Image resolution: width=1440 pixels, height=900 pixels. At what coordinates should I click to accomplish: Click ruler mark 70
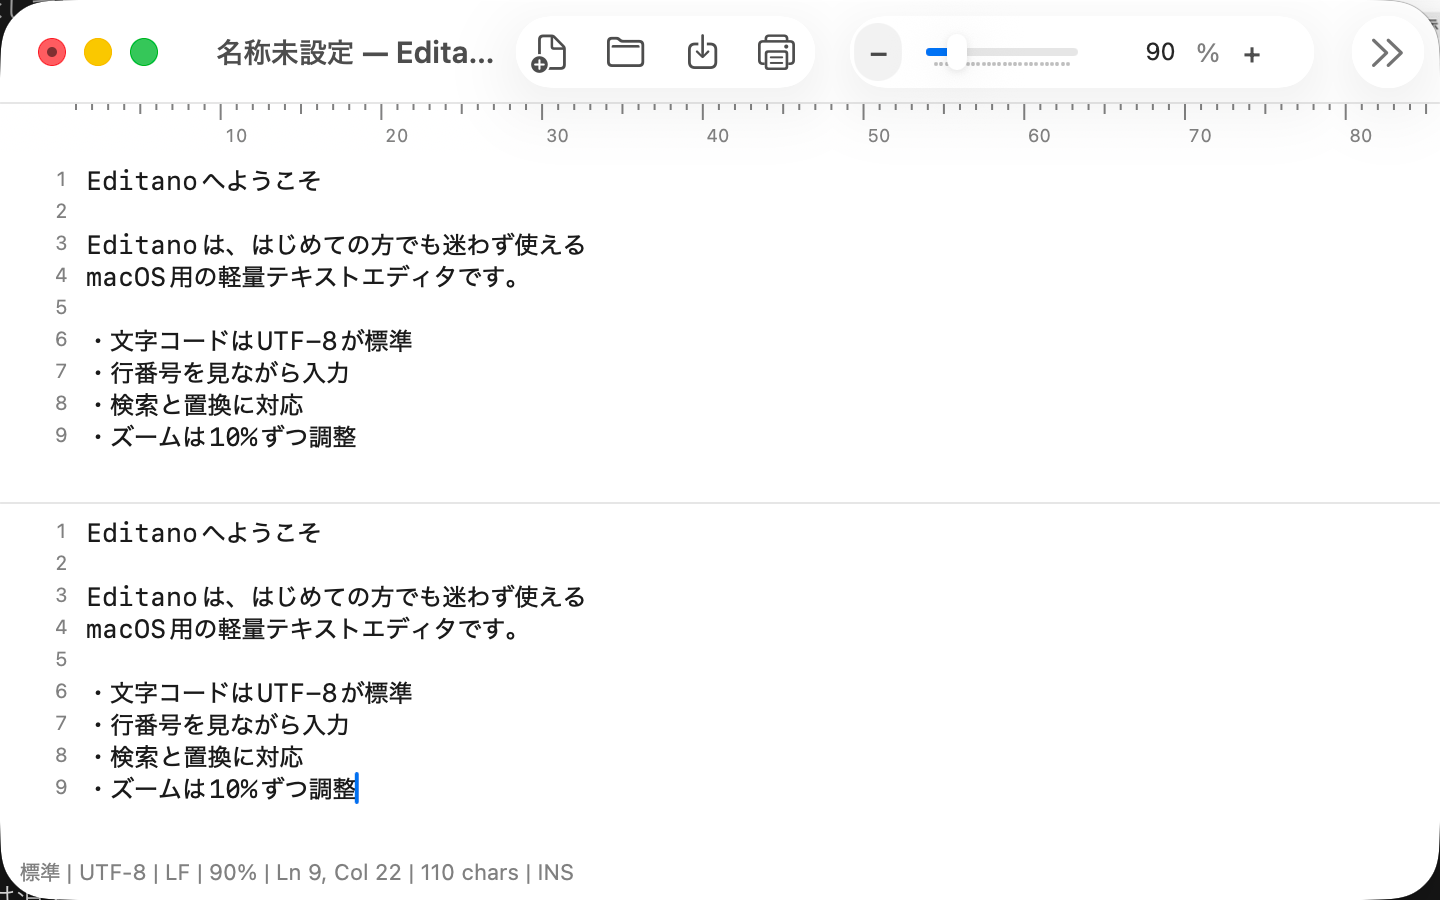point(1199,136)
